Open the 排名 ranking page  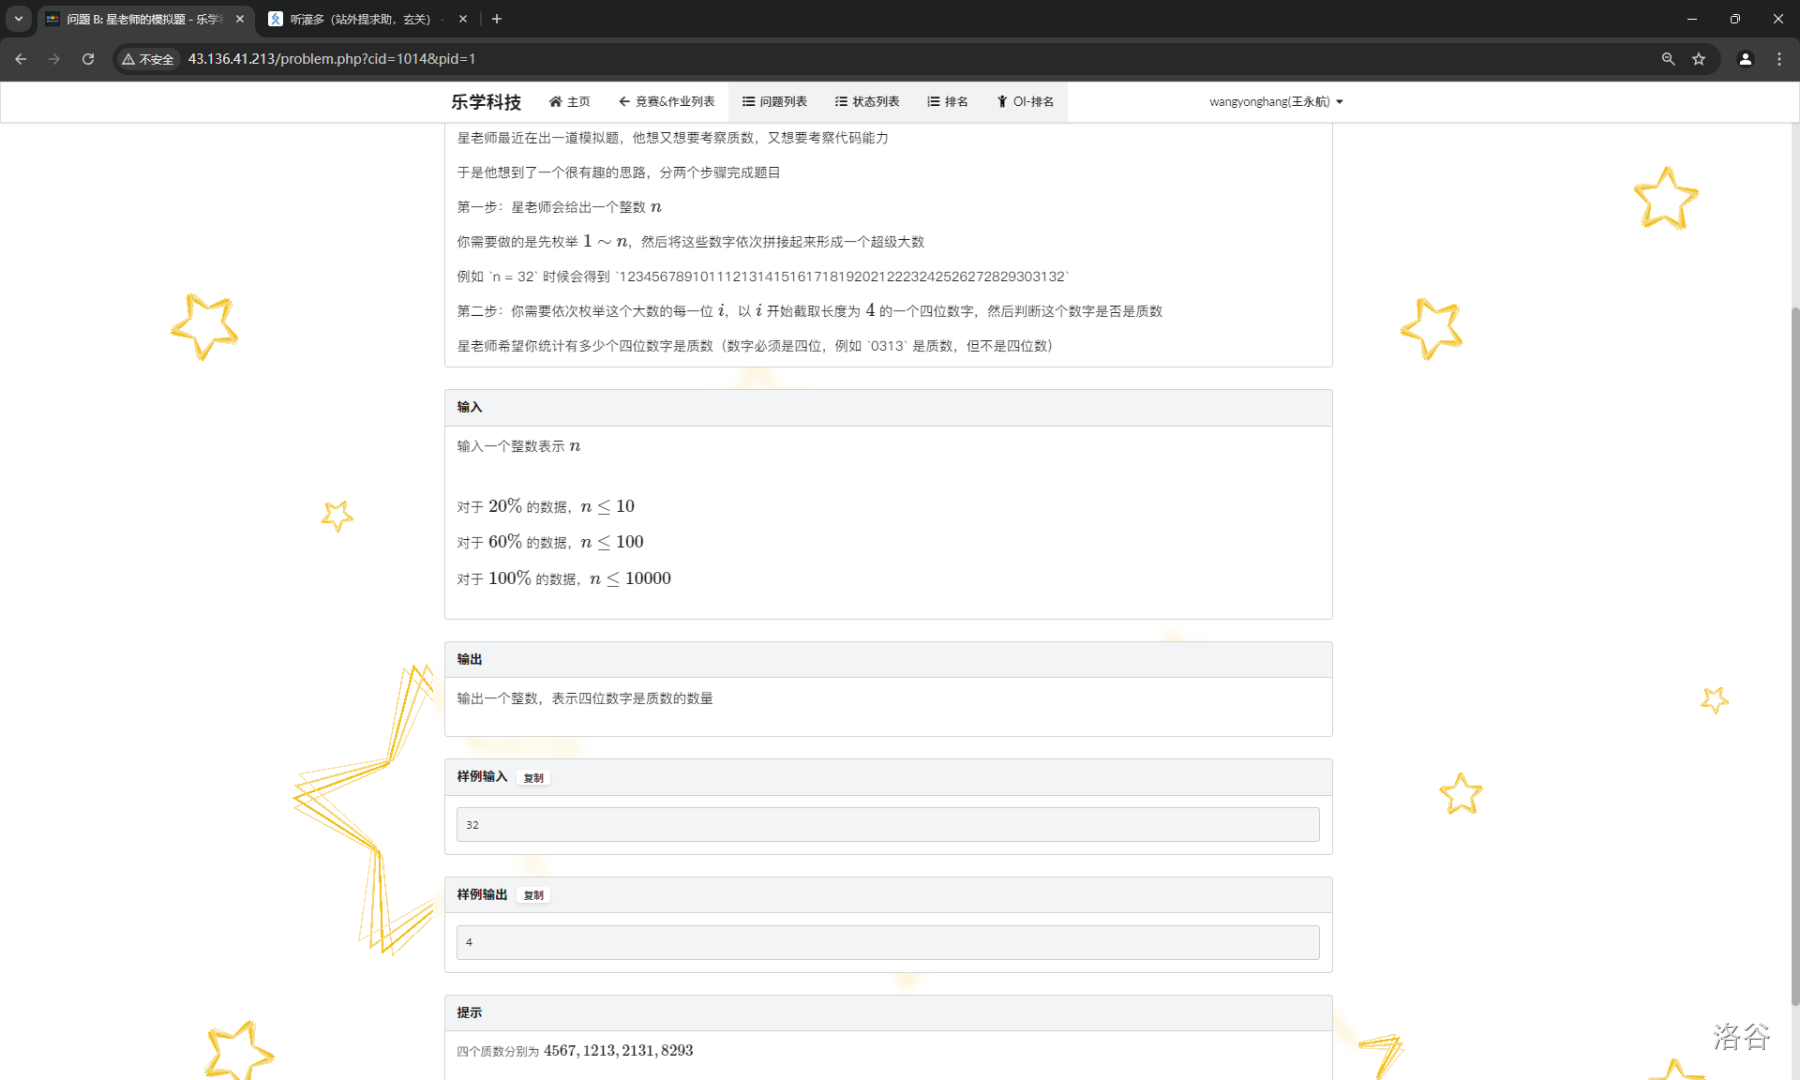[947, 102]
